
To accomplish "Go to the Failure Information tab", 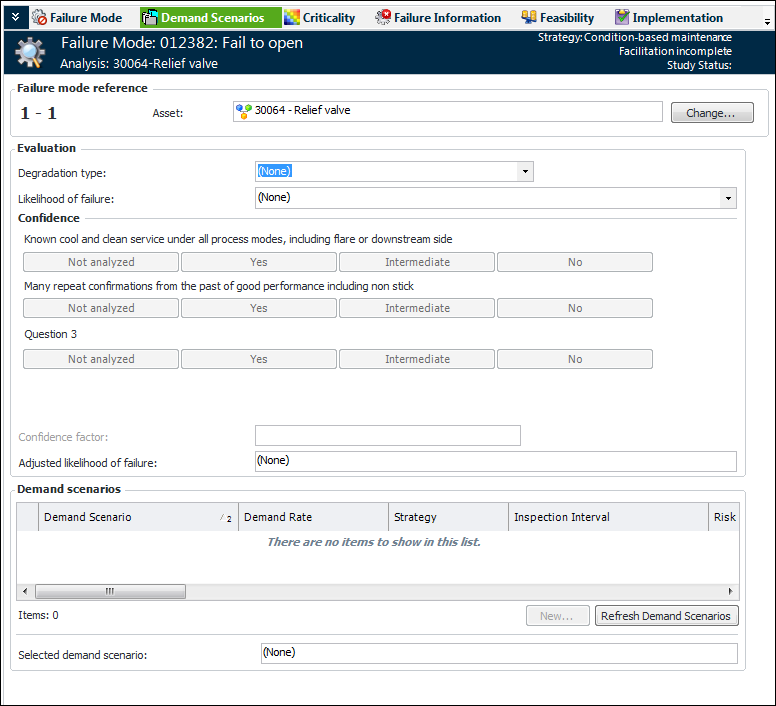I will tap(438, 18).
